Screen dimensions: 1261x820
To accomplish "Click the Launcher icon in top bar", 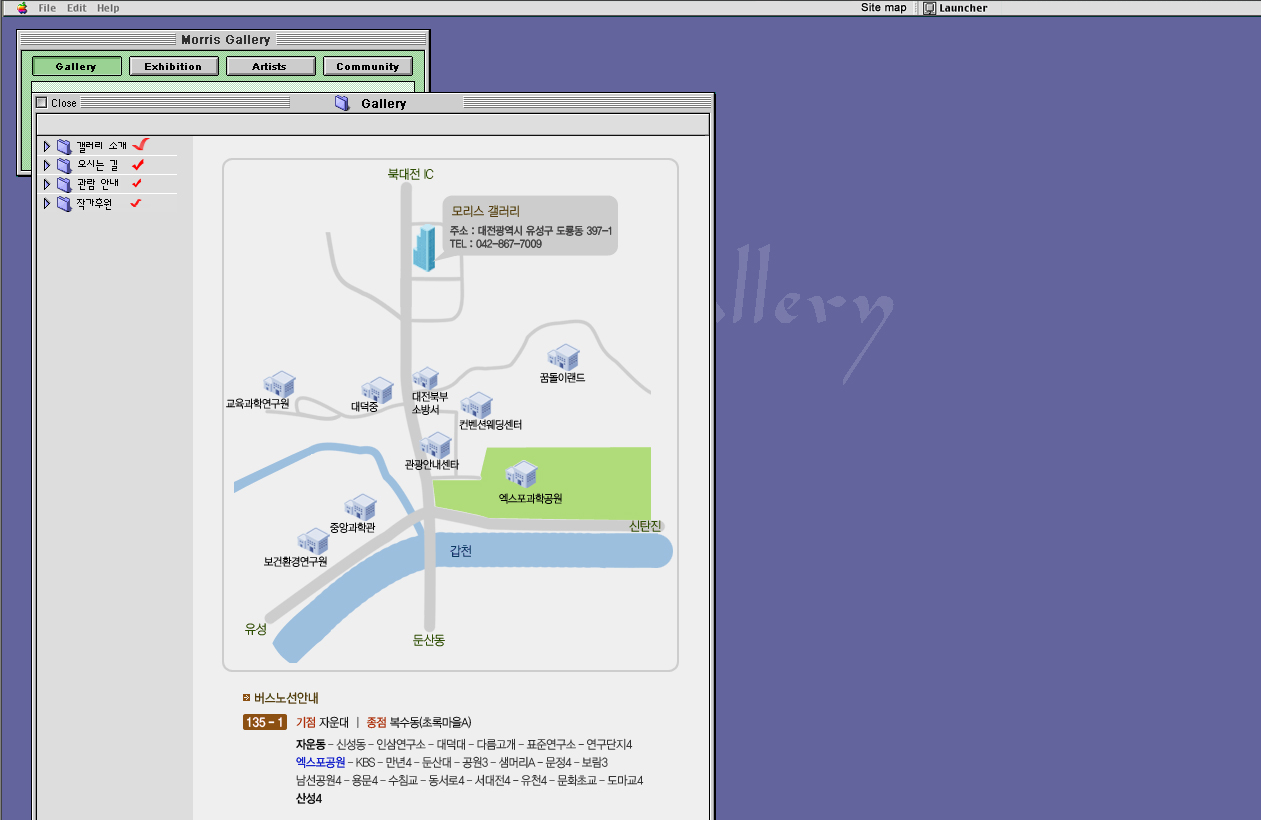I will (x=929, y=8).
